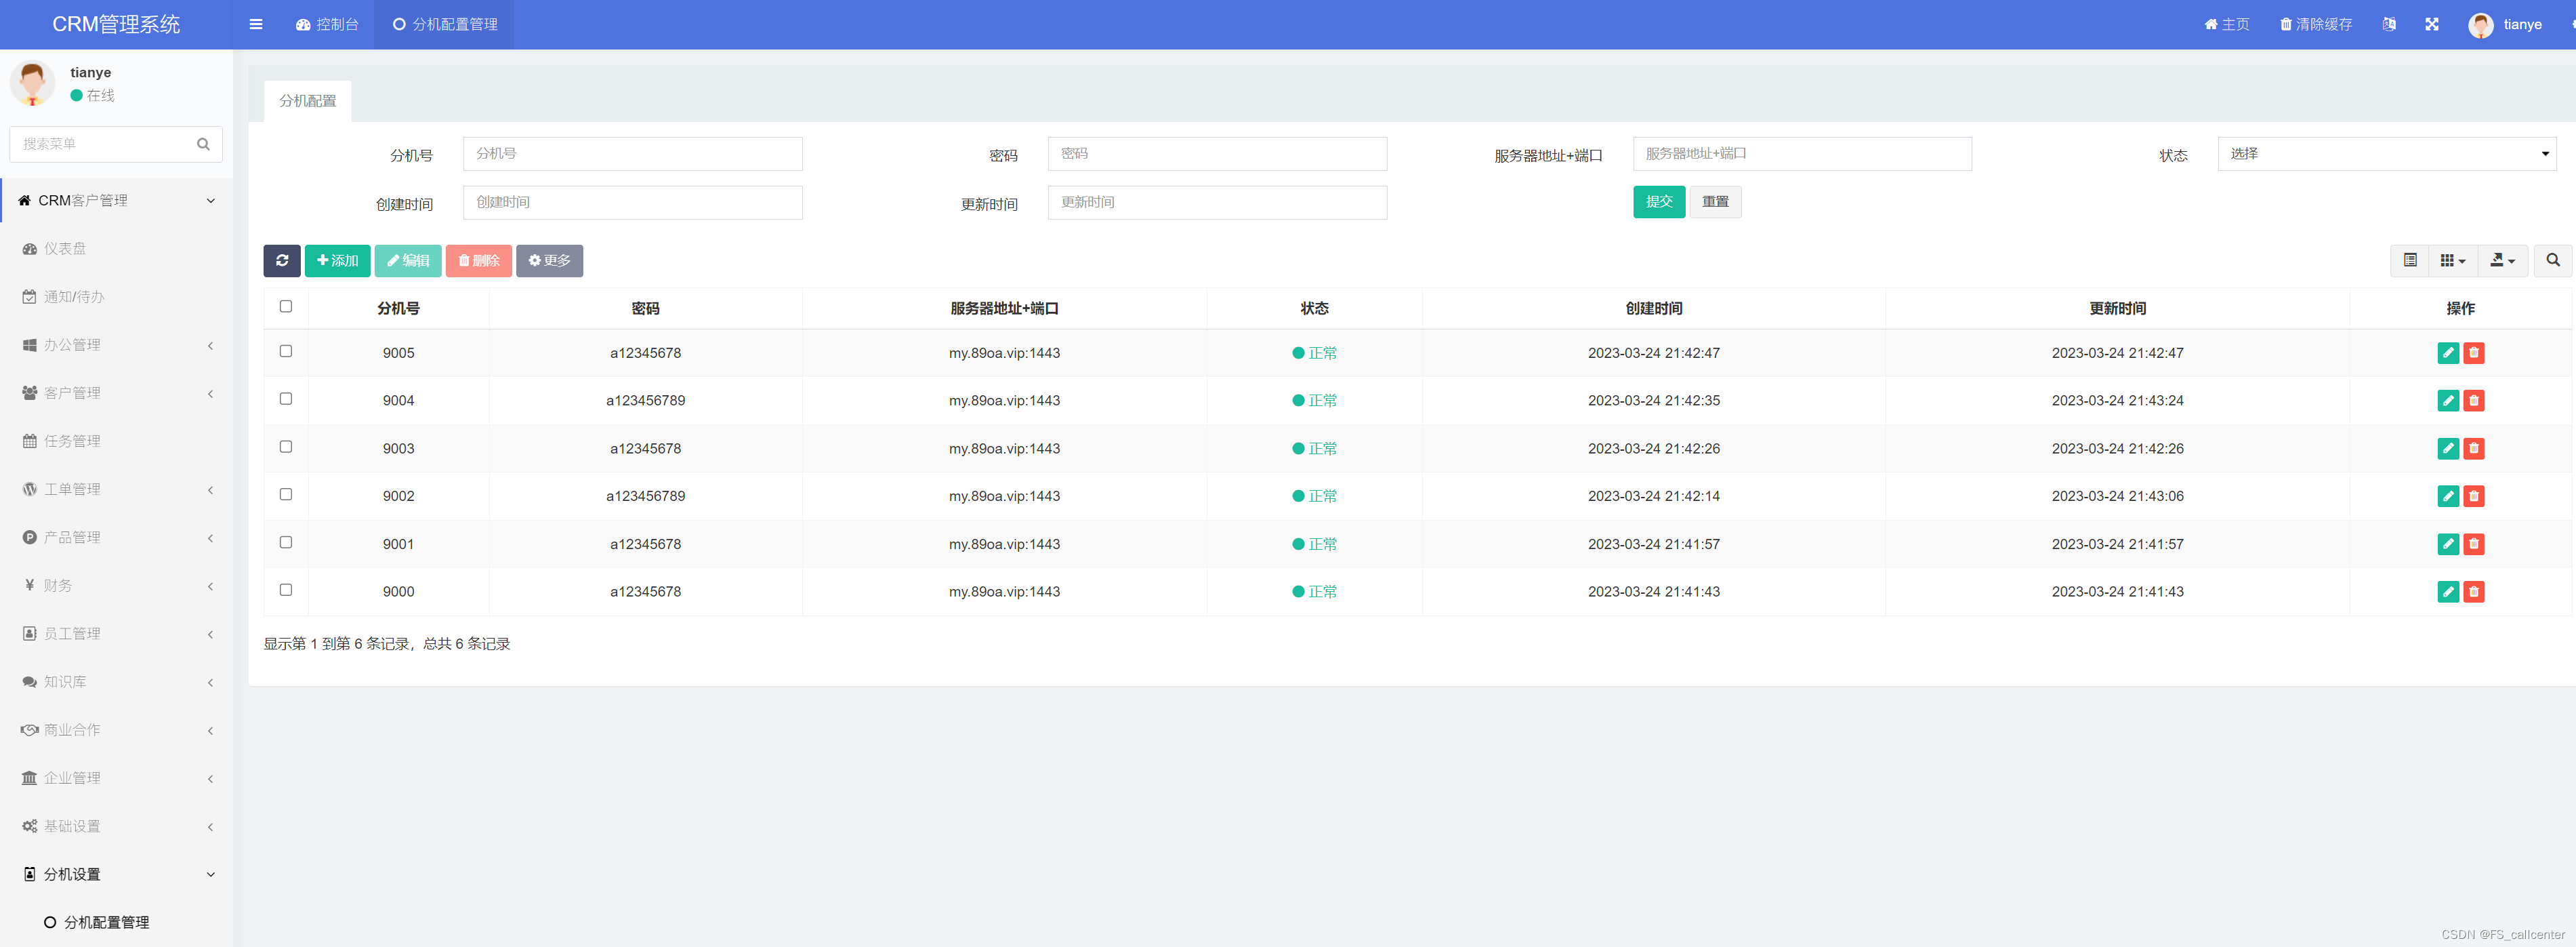Open the columns grid dropdown
Screen dimensions: 2576x947
pos(2452,261)
